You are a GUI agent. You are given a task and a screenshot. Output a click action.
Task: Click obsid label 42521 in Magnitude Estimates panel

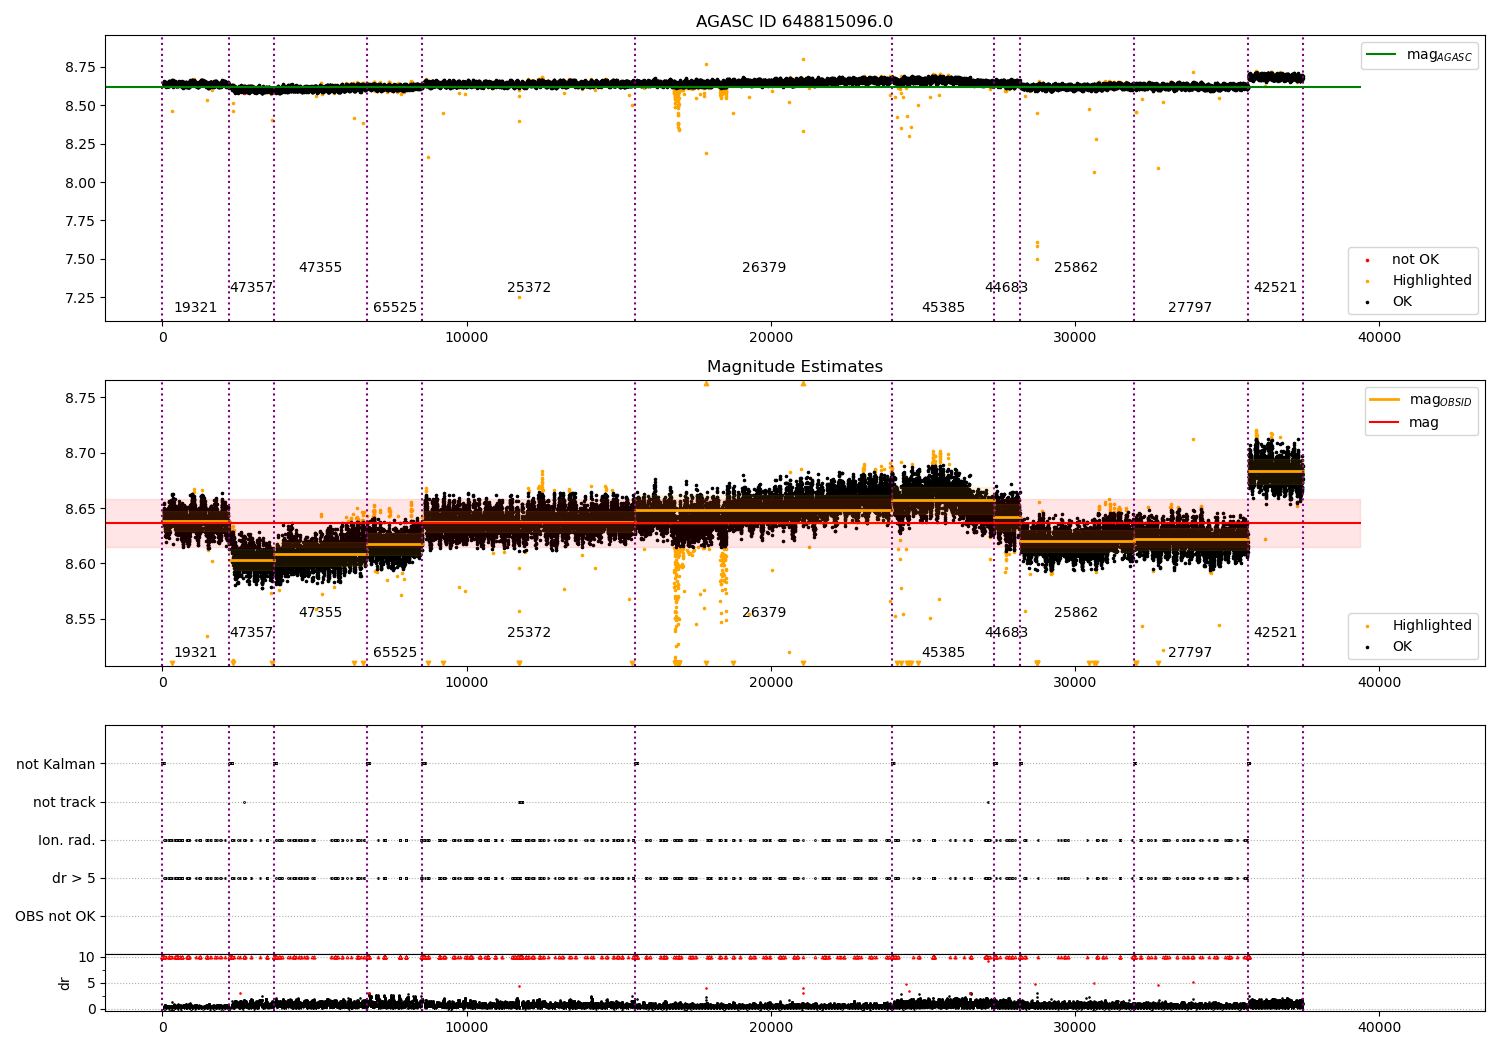tap(1275, 633)
